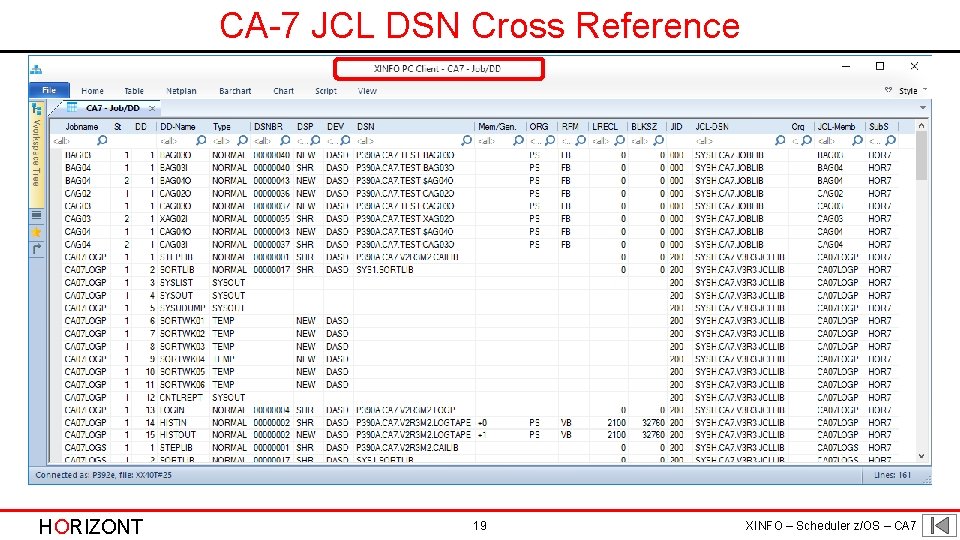Click the Jobname filter input field
The image size is (960, 540).
74,141
